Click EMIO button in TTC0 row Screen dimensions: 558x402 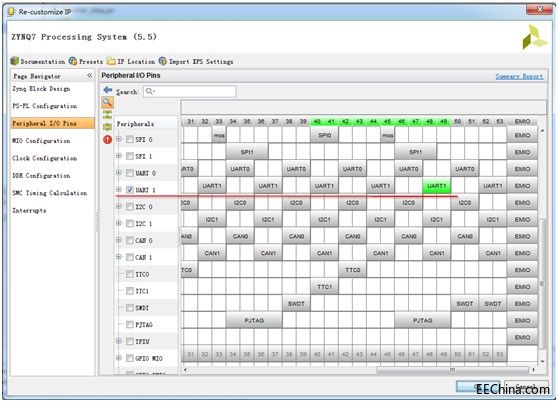pyautogui.click(x=522, y=270)
